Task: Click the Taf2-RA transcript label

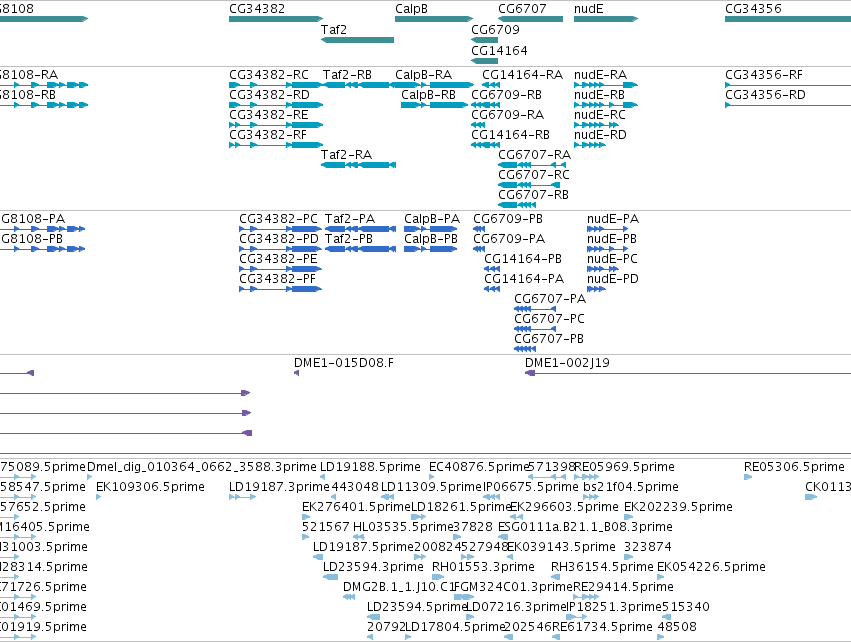Action: pyautogui.click(x=346, y=155)
